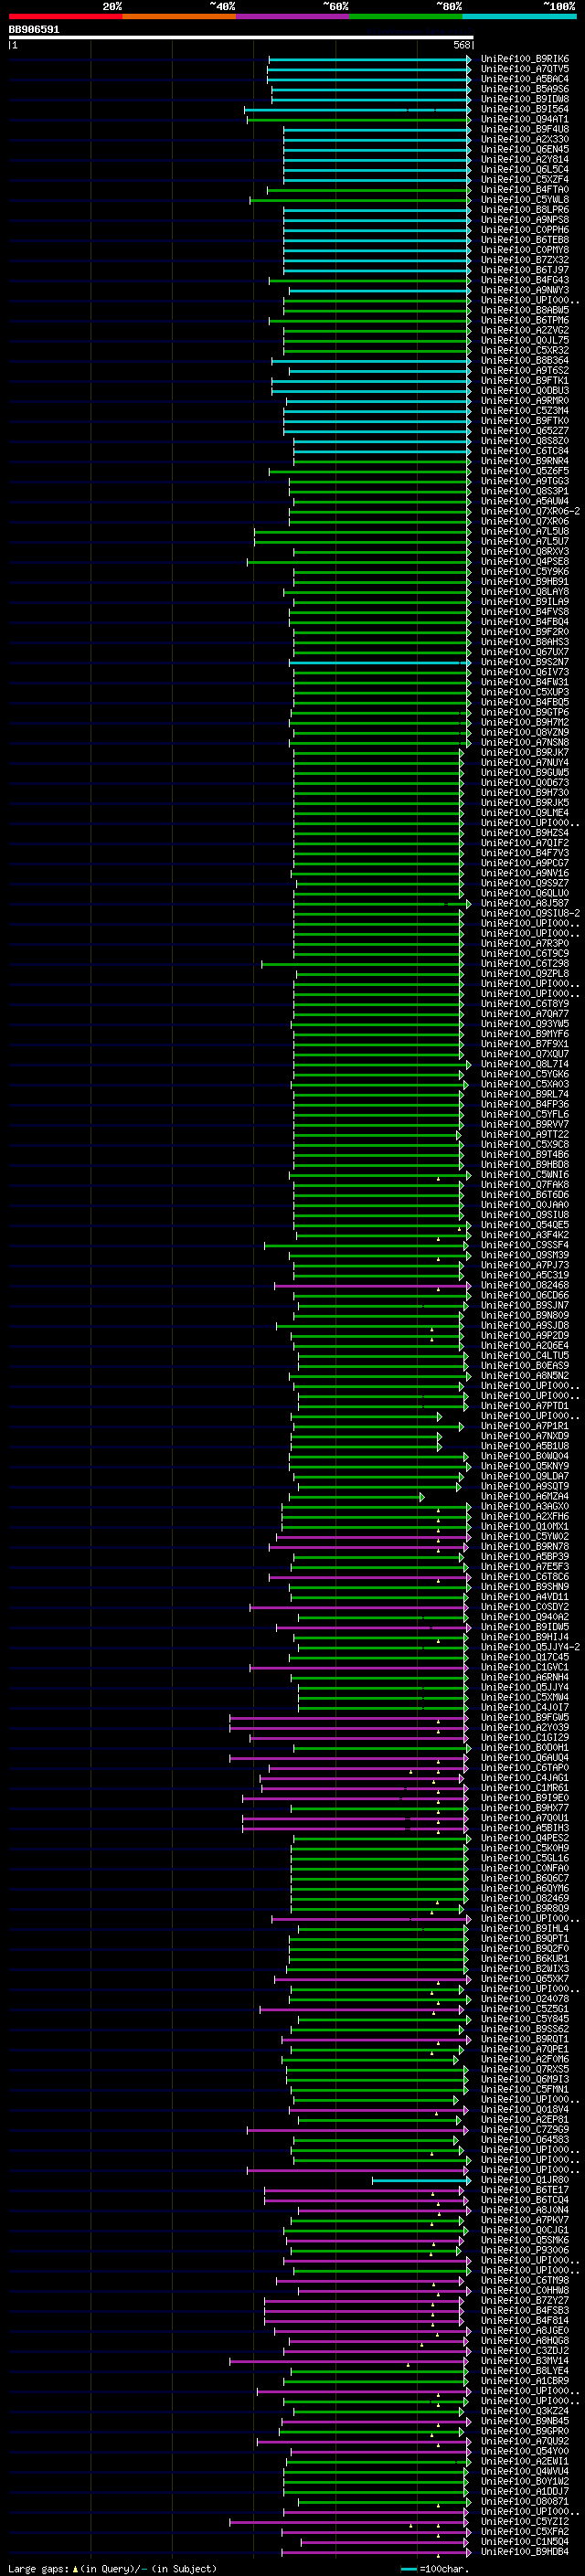Open hit UniRef100_B4FTA0
585x2576 pixels.
525,189
